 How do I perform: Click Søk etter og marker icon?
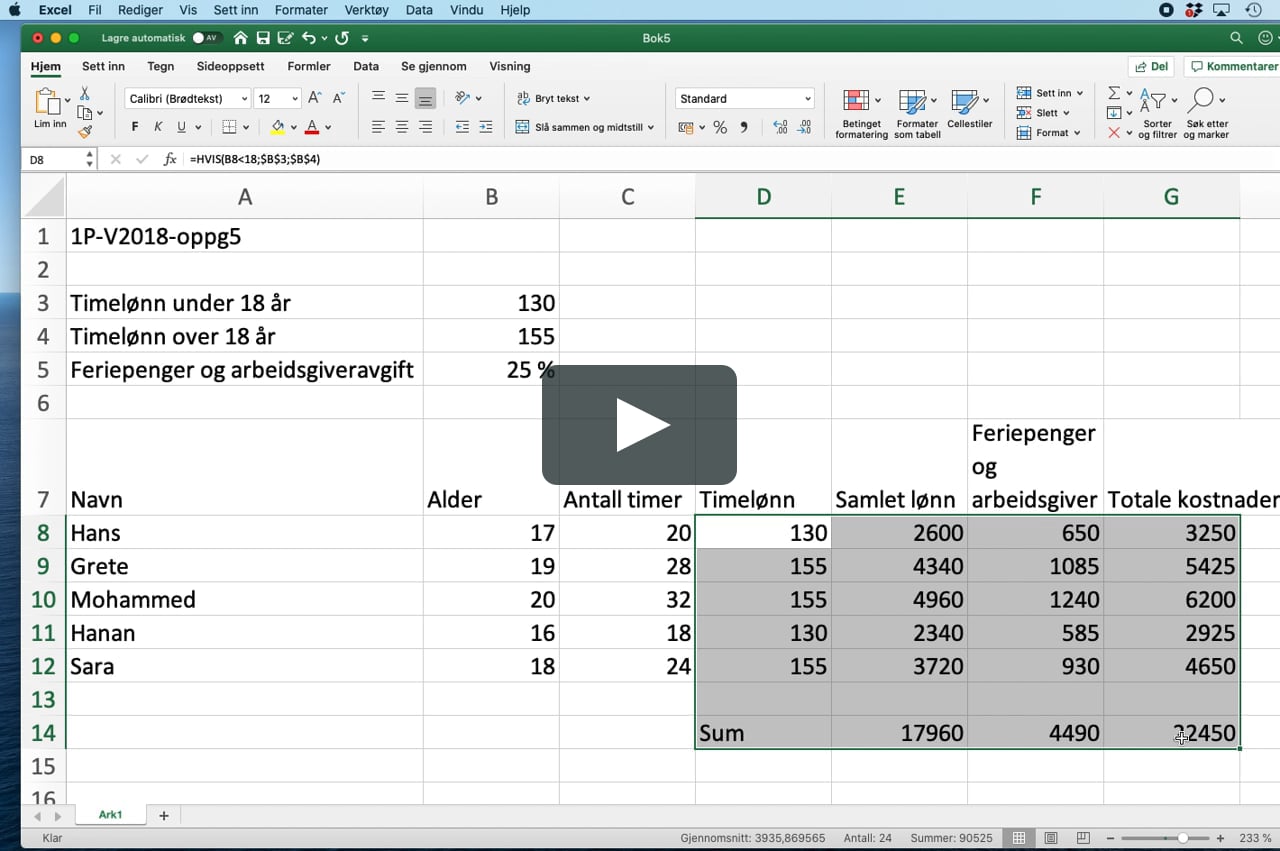[1206, 114]
